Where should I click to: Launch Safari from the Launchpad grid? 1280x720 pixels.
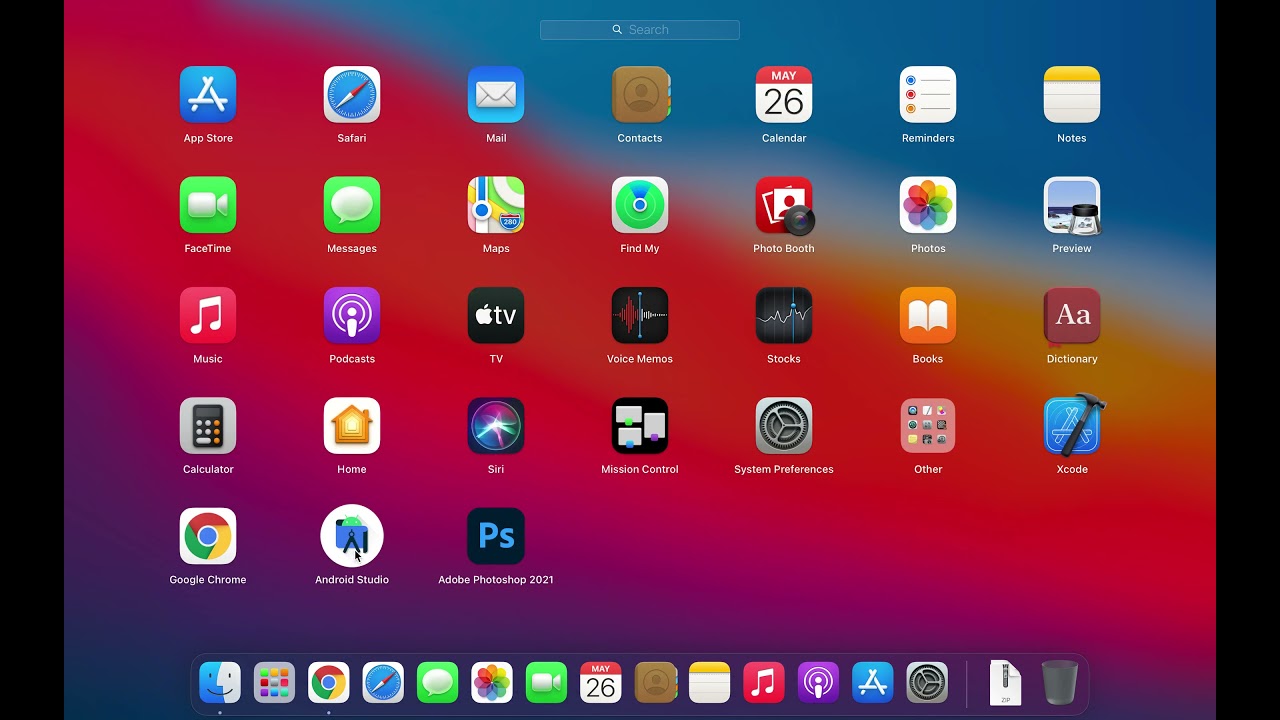coord(352,95)
